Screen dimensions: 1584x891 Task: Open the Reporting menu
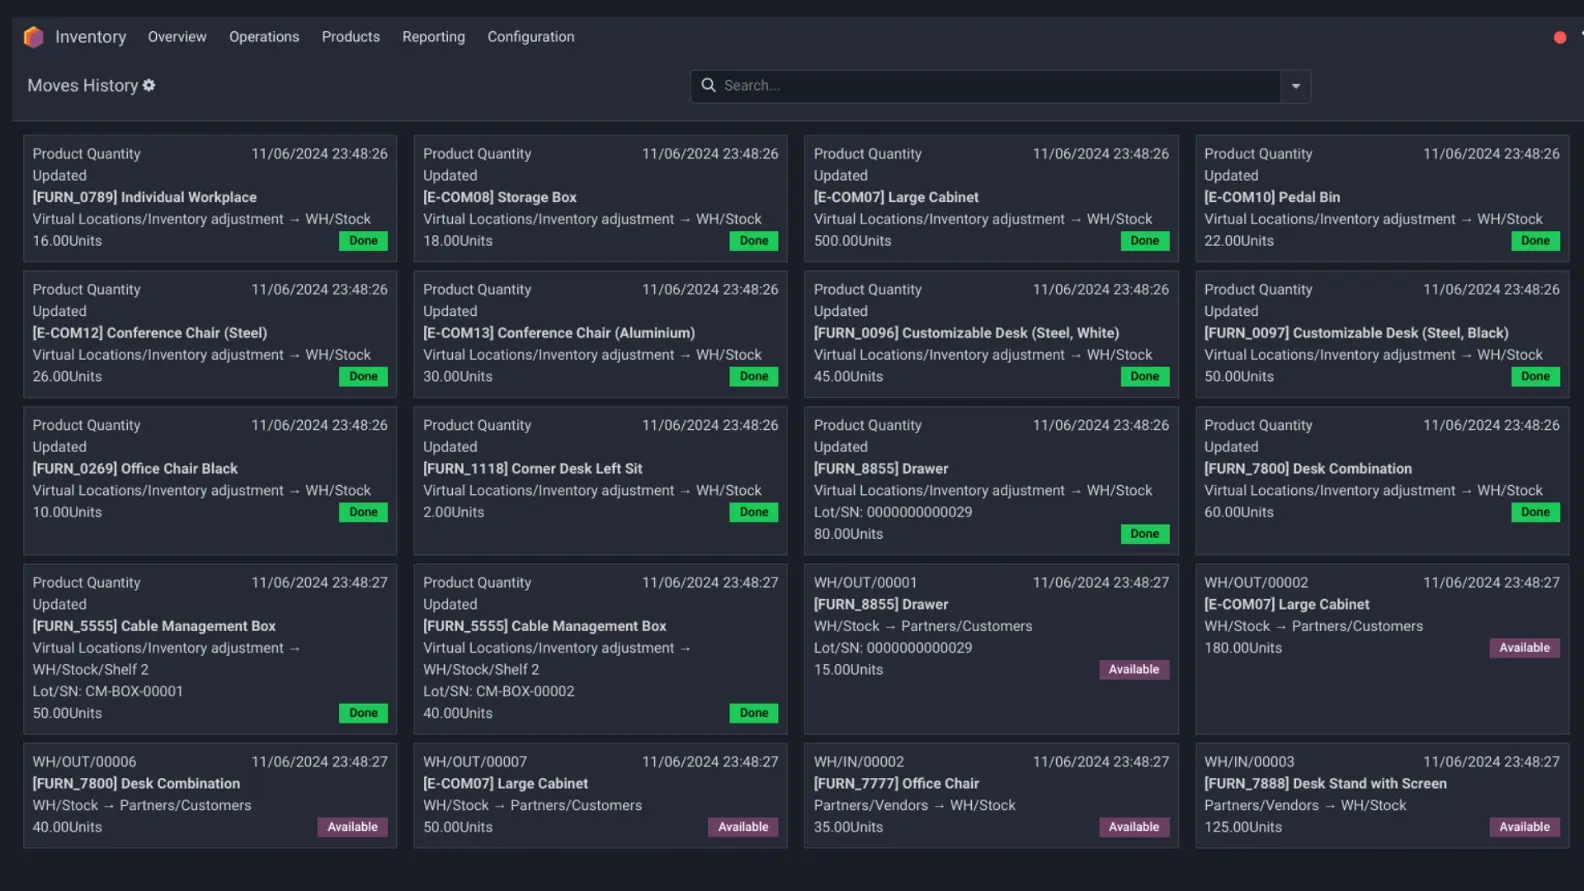(x=434, y=37)
